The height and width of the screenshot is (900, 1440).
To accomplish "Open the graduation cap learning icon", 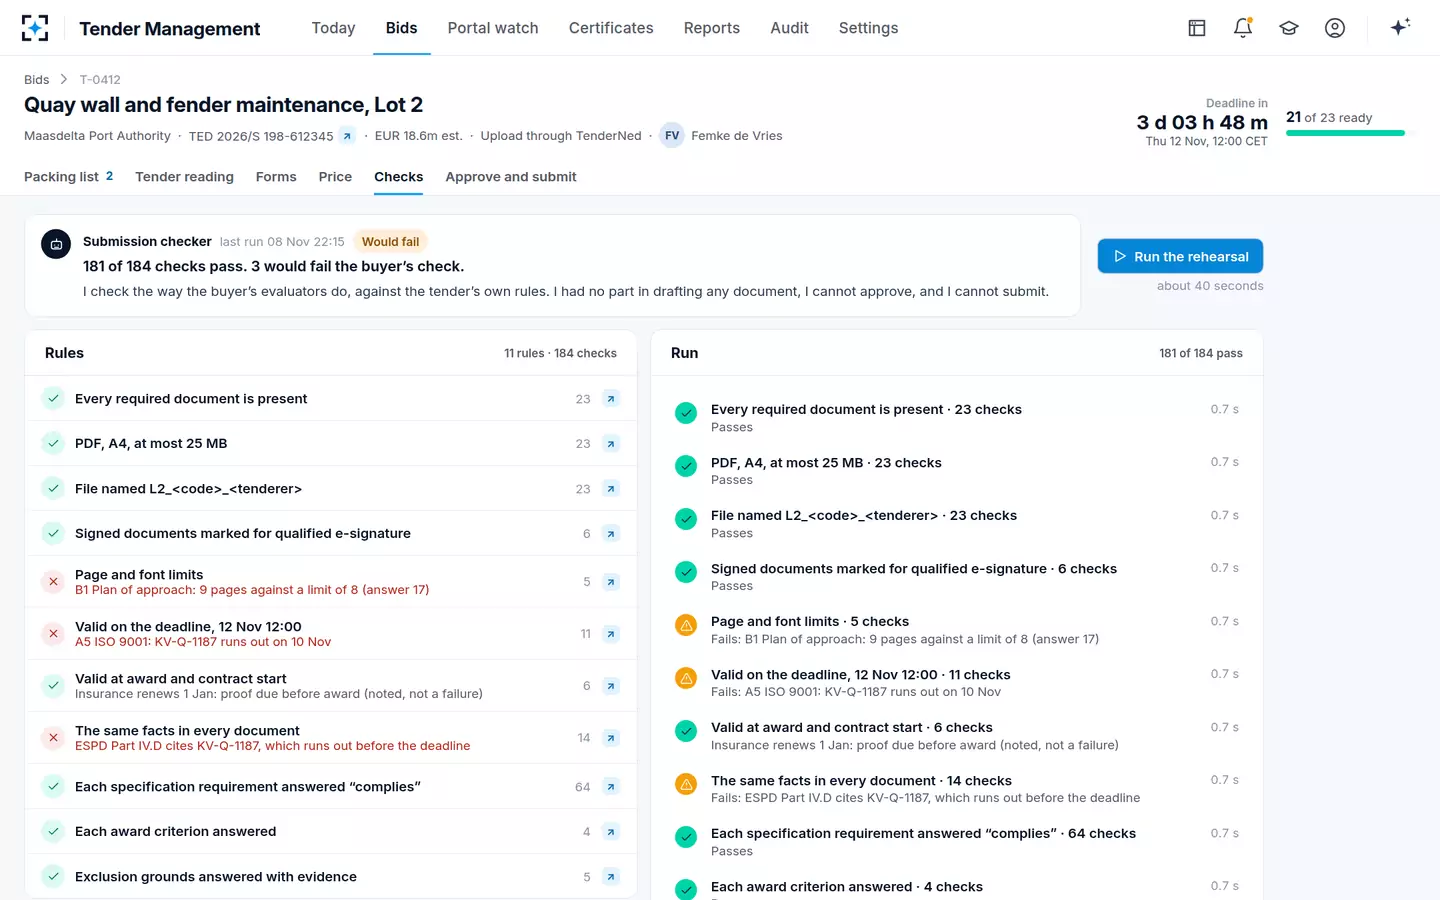I will (x=1289, y=28).
